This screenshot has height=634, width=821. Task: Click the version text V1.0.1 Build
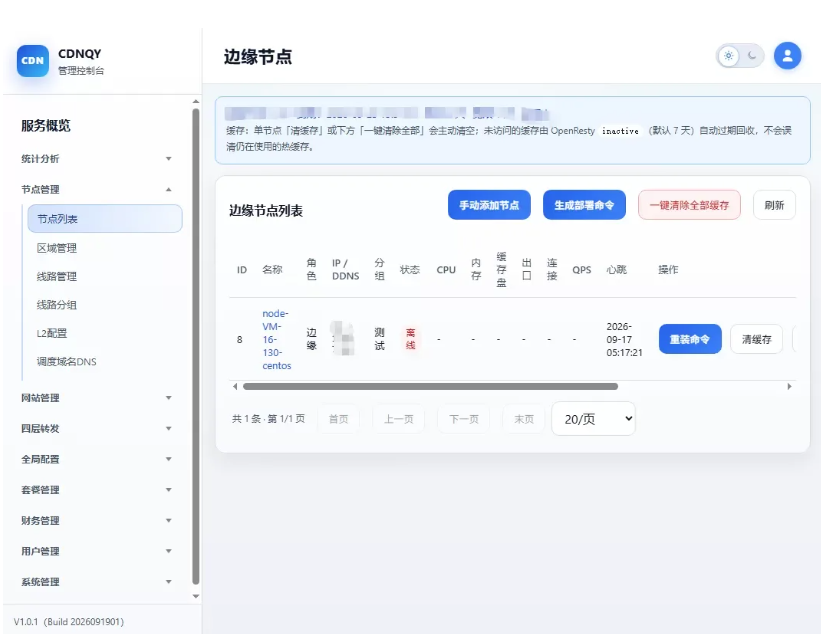point(69,621)
